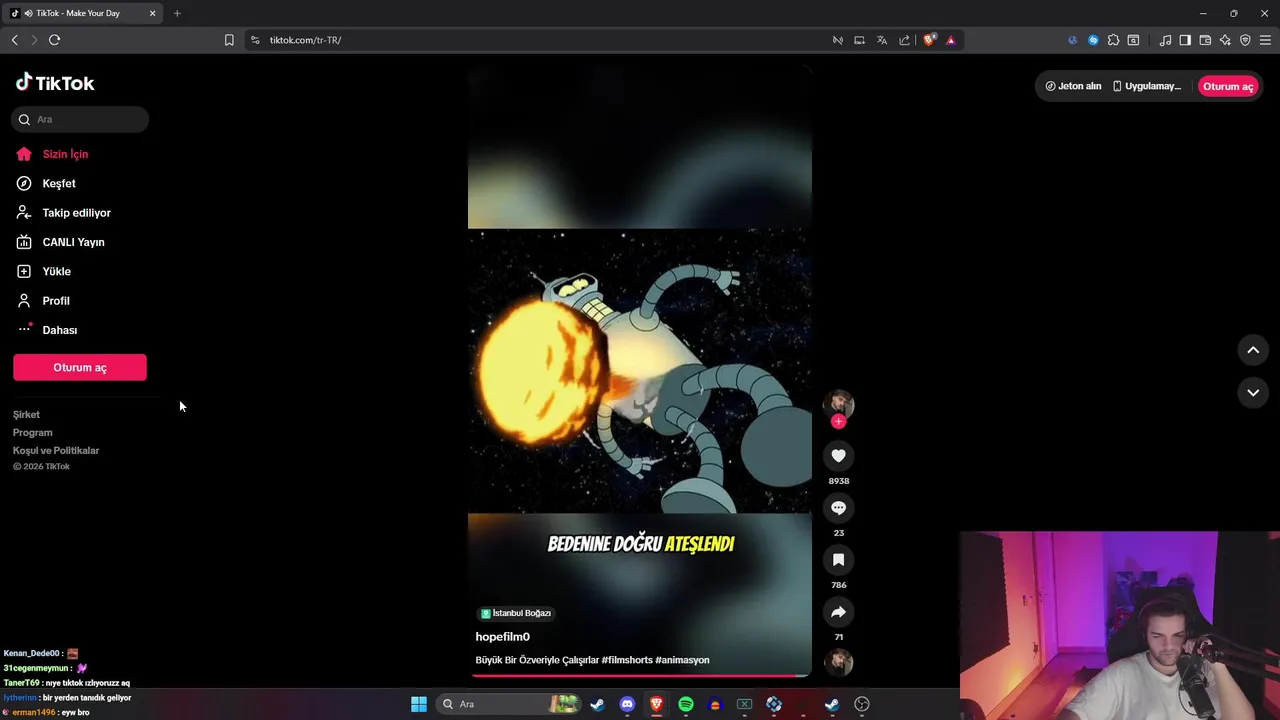Click the top-right Oturum aç button
Viewport: 1280px width, 720px height.
(1228, 86)
